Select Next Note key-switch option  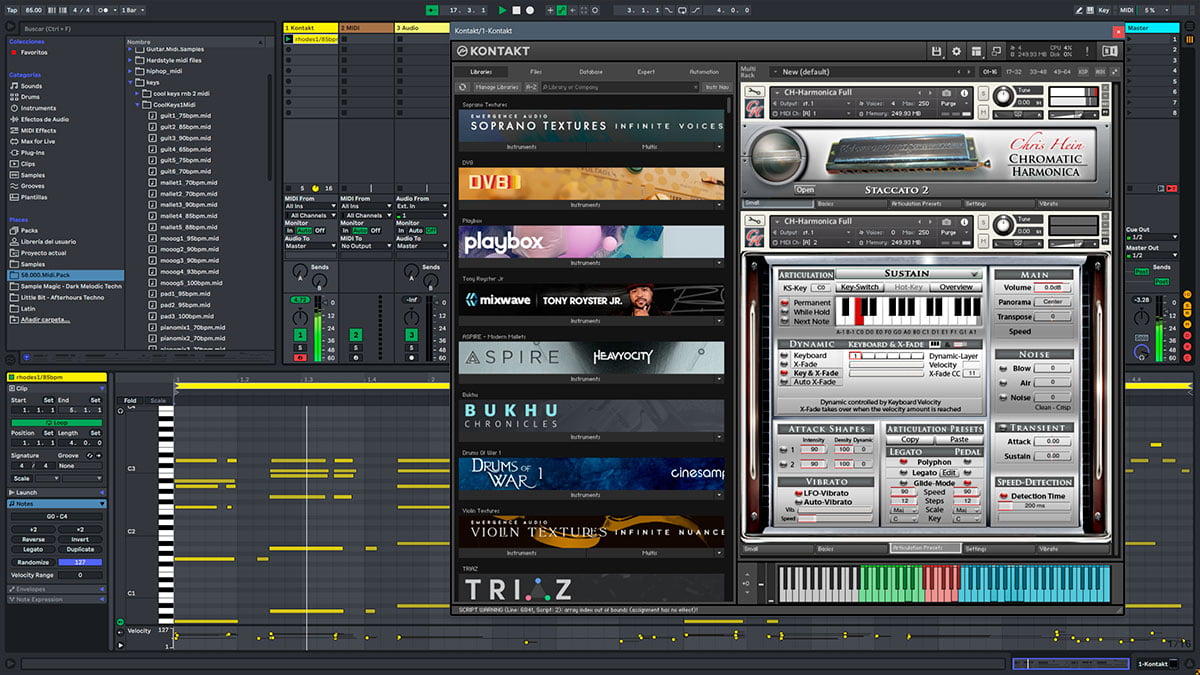coord(806,322)
